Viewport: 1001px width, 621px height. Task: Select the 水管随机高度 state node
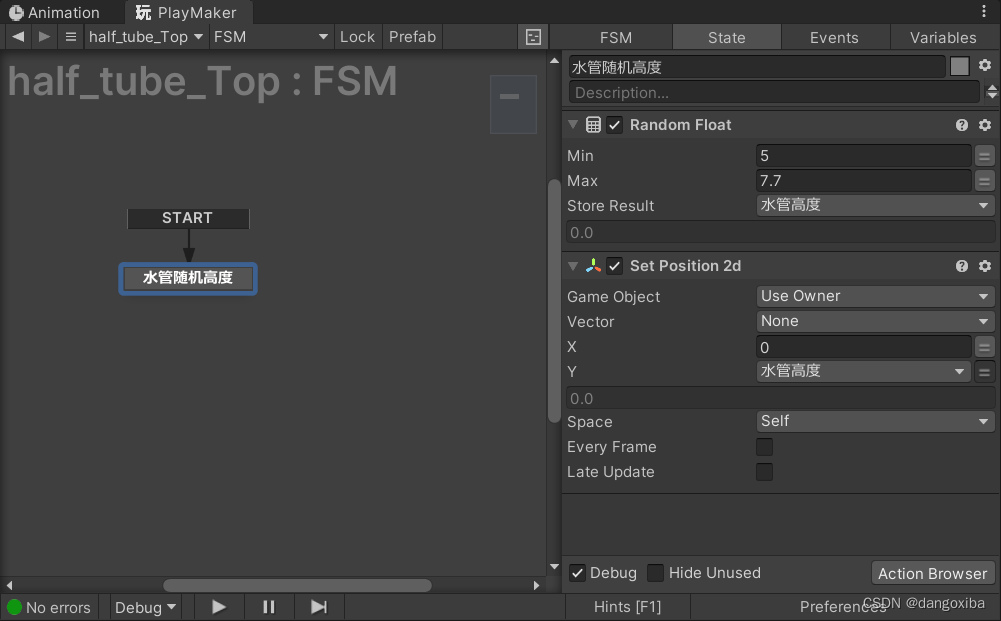pos(188,278)
